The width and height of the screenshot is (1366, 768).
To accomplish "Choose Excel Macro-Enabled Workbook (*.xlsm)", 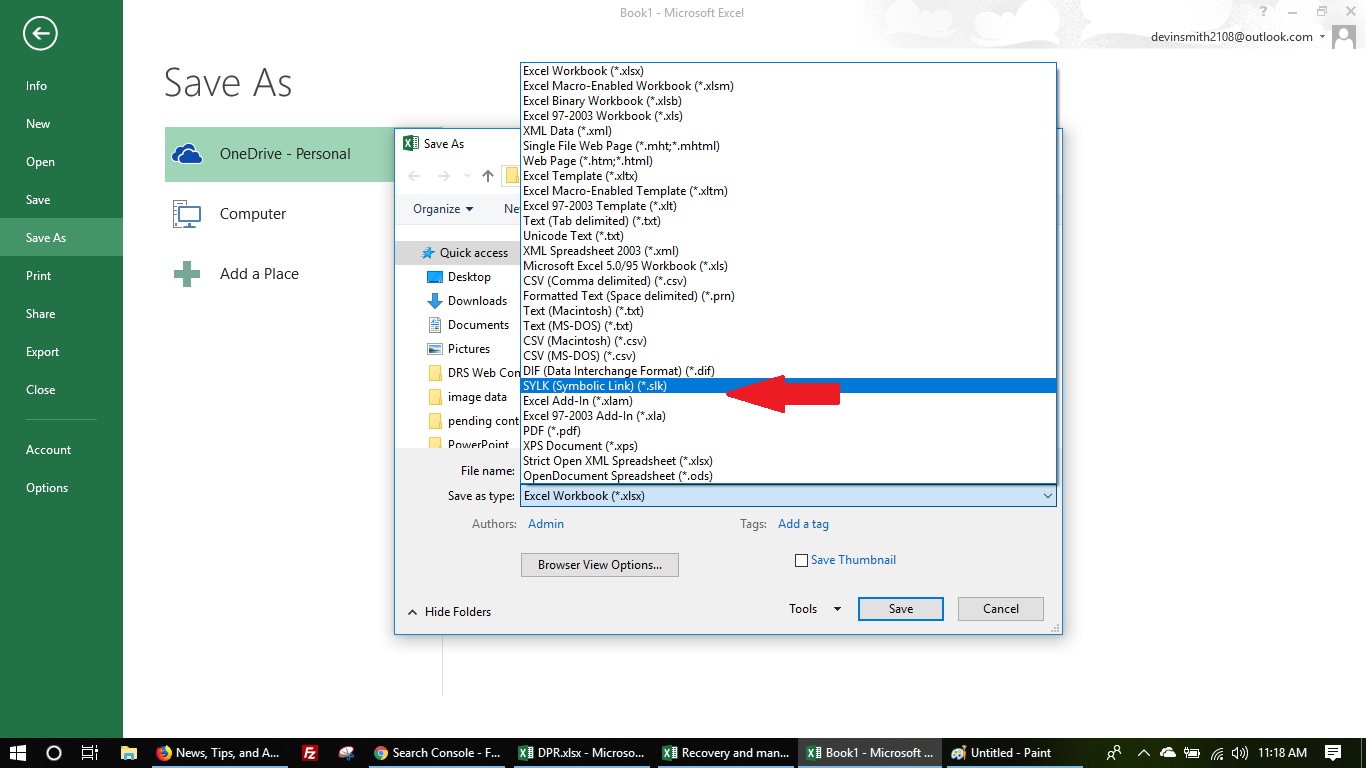I will (x=788, y=86).
